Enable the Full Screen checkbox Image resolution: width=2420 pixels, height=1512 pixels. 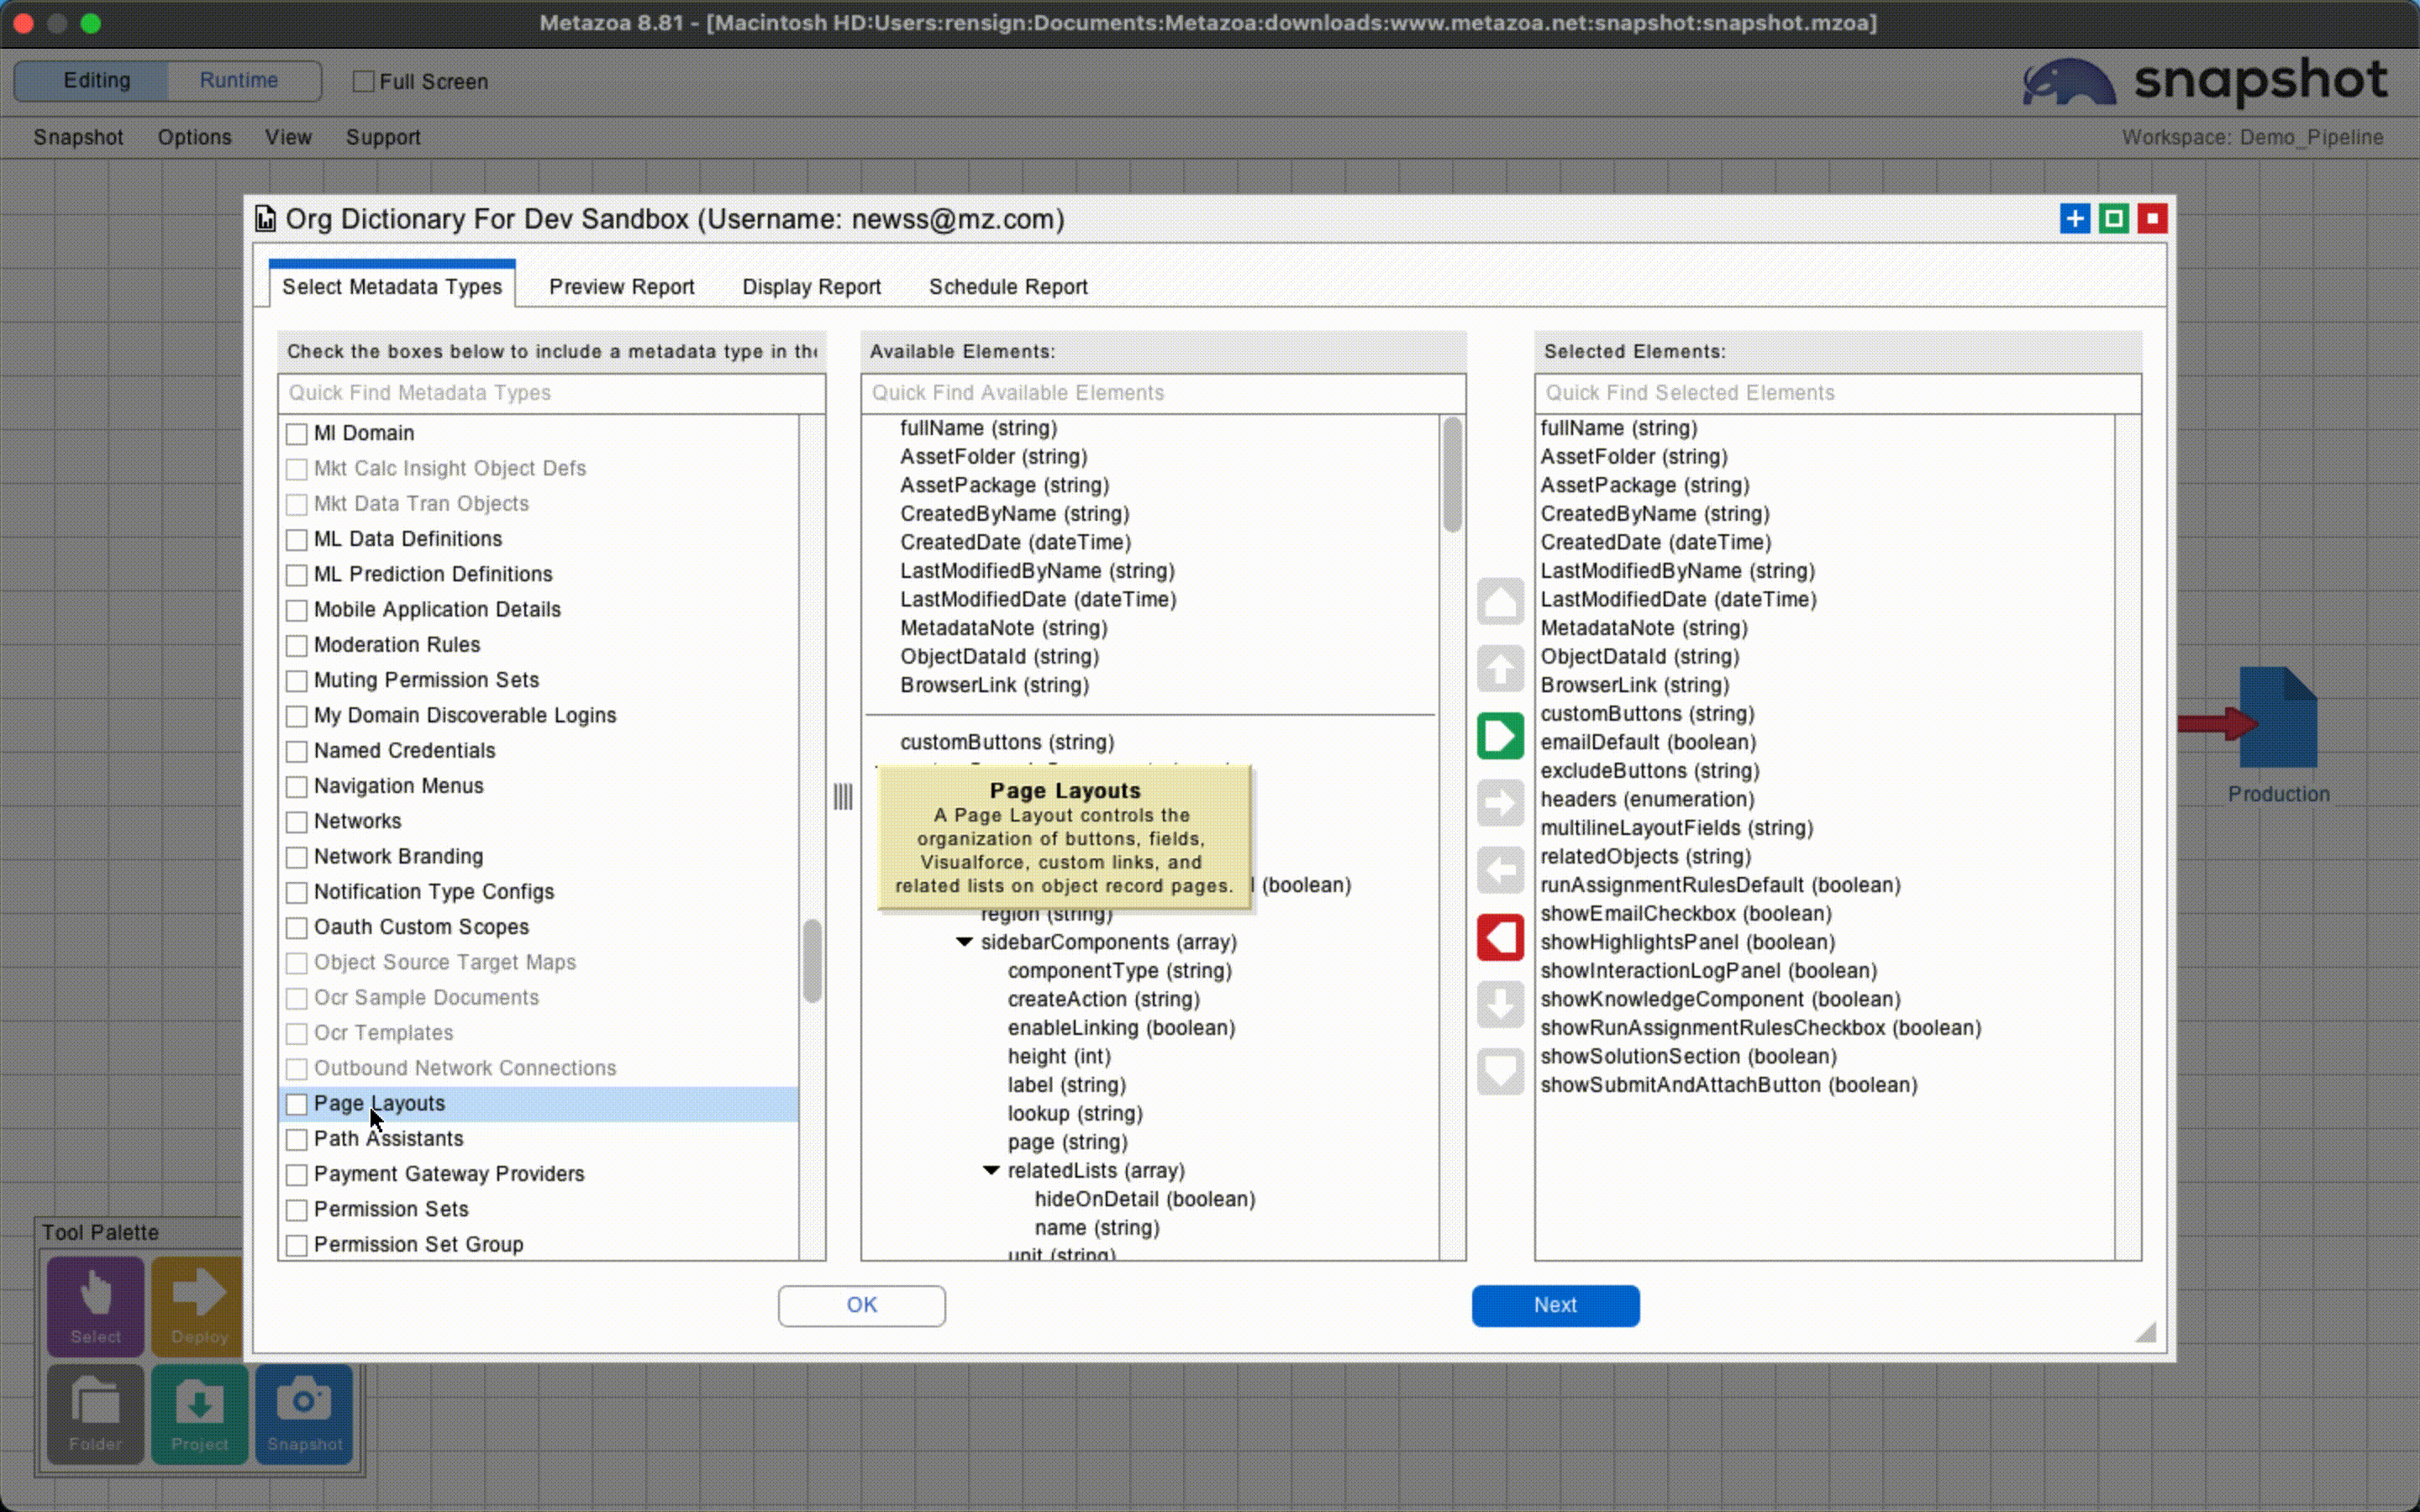pyautogui.click(x=364, y=81)
